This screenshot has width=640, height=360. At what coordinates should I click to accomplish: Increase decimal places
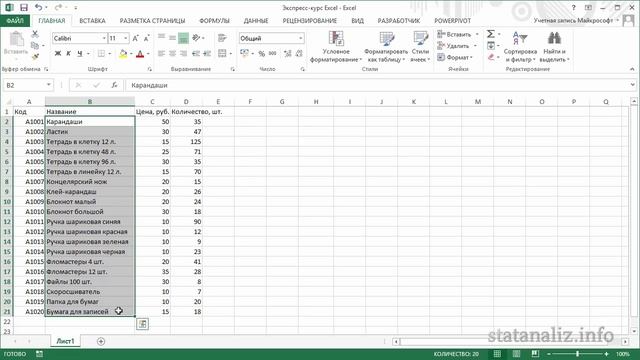click(x=287, y=53)
